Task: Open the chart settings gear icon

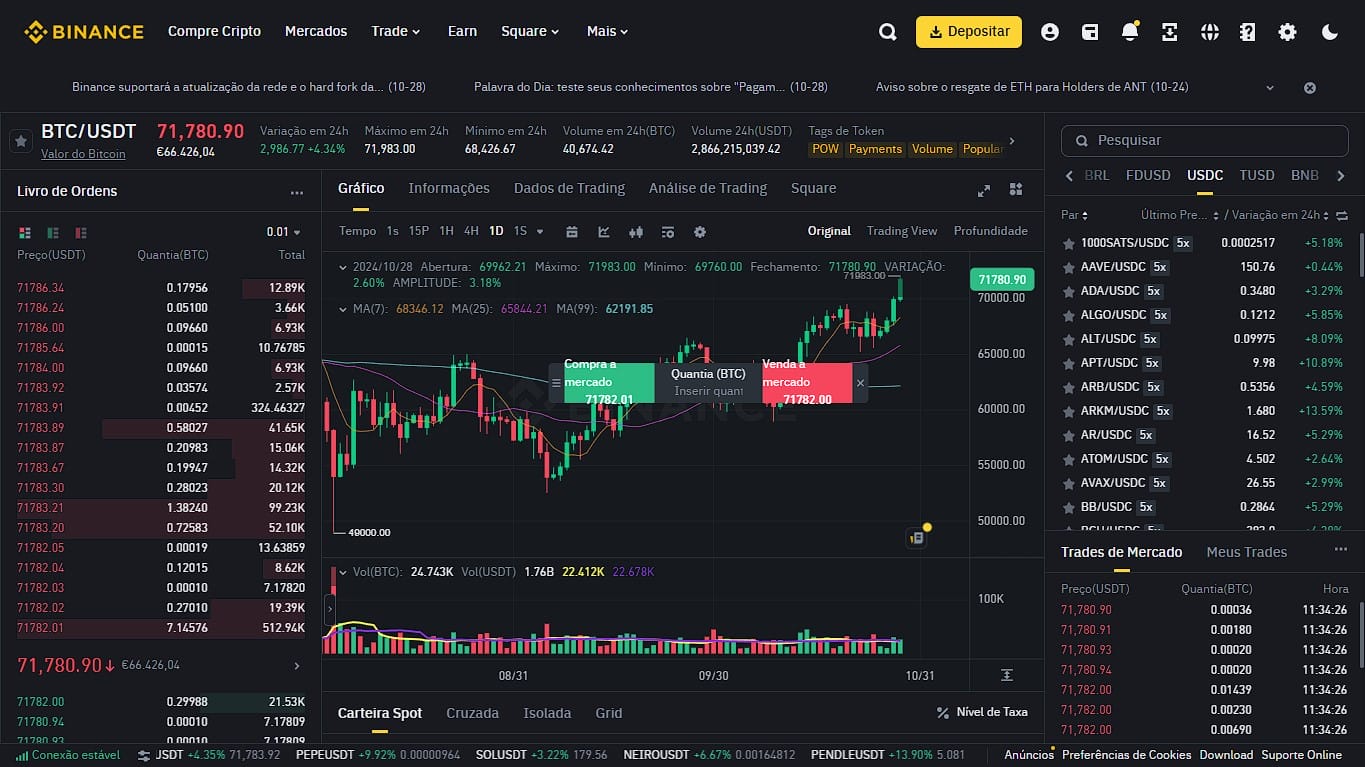Action: 699,231
